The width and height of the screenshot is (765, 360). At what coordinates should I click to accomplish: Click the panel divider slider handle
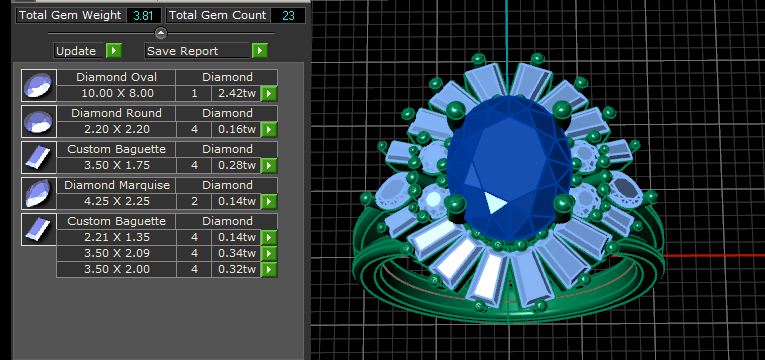tap(161, 33)
